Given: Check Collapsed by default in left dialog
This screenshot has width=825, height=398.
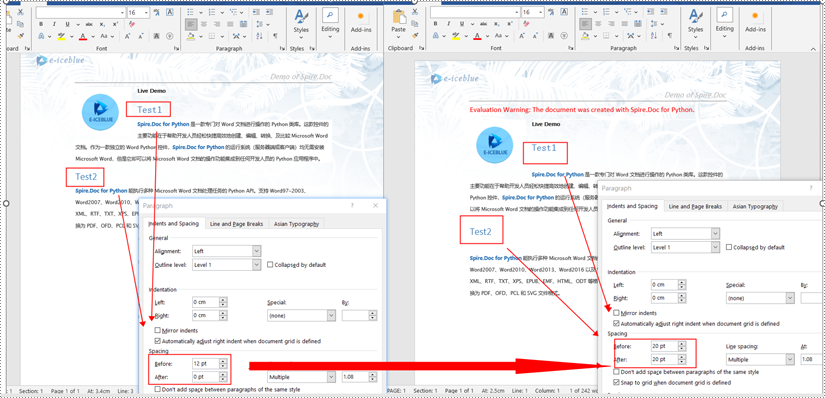Looking at the screenshot, I should coord(270,265).
